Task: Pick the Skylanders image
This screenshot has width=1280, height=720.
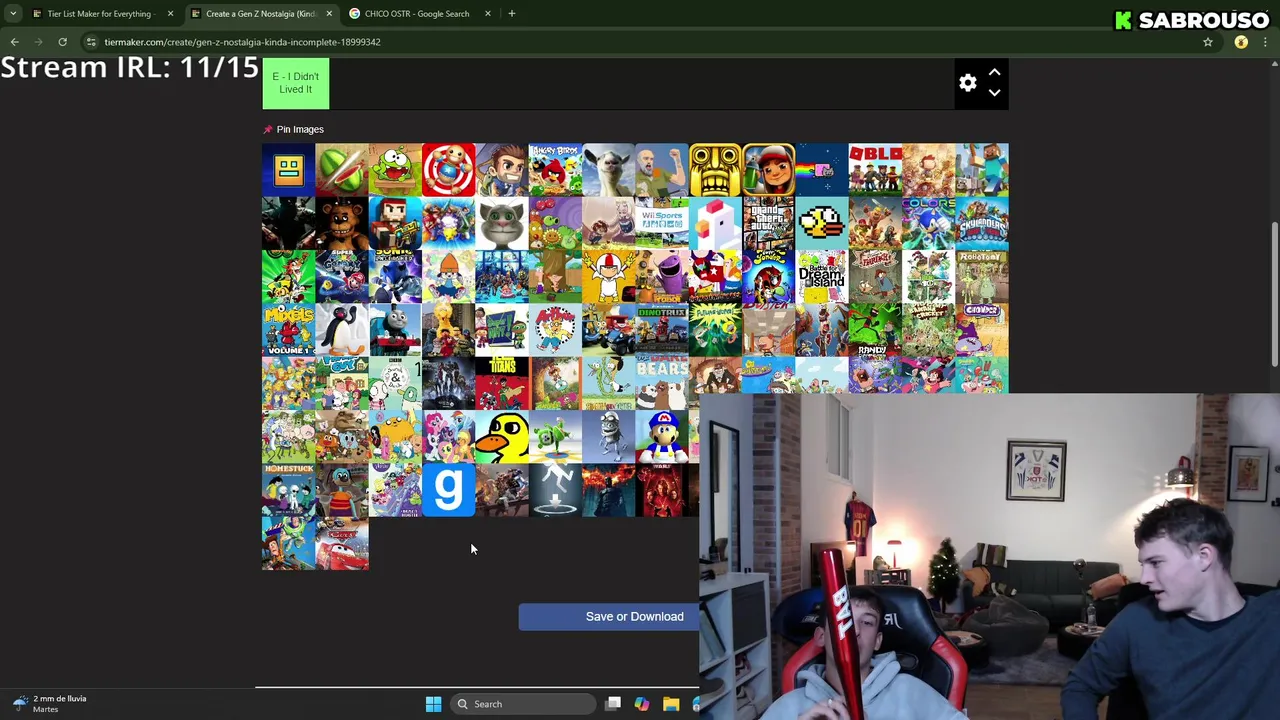Action: (981, 223)
